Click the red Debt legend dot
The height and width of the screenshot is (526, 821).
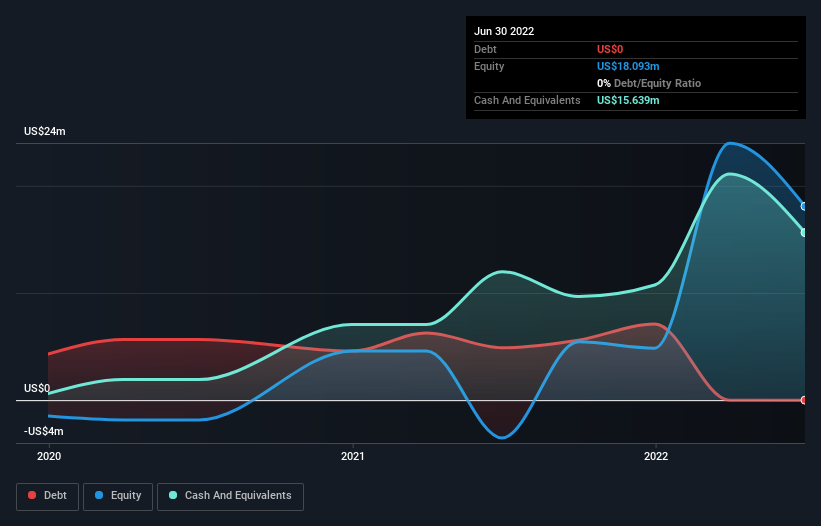click(32, 495)
